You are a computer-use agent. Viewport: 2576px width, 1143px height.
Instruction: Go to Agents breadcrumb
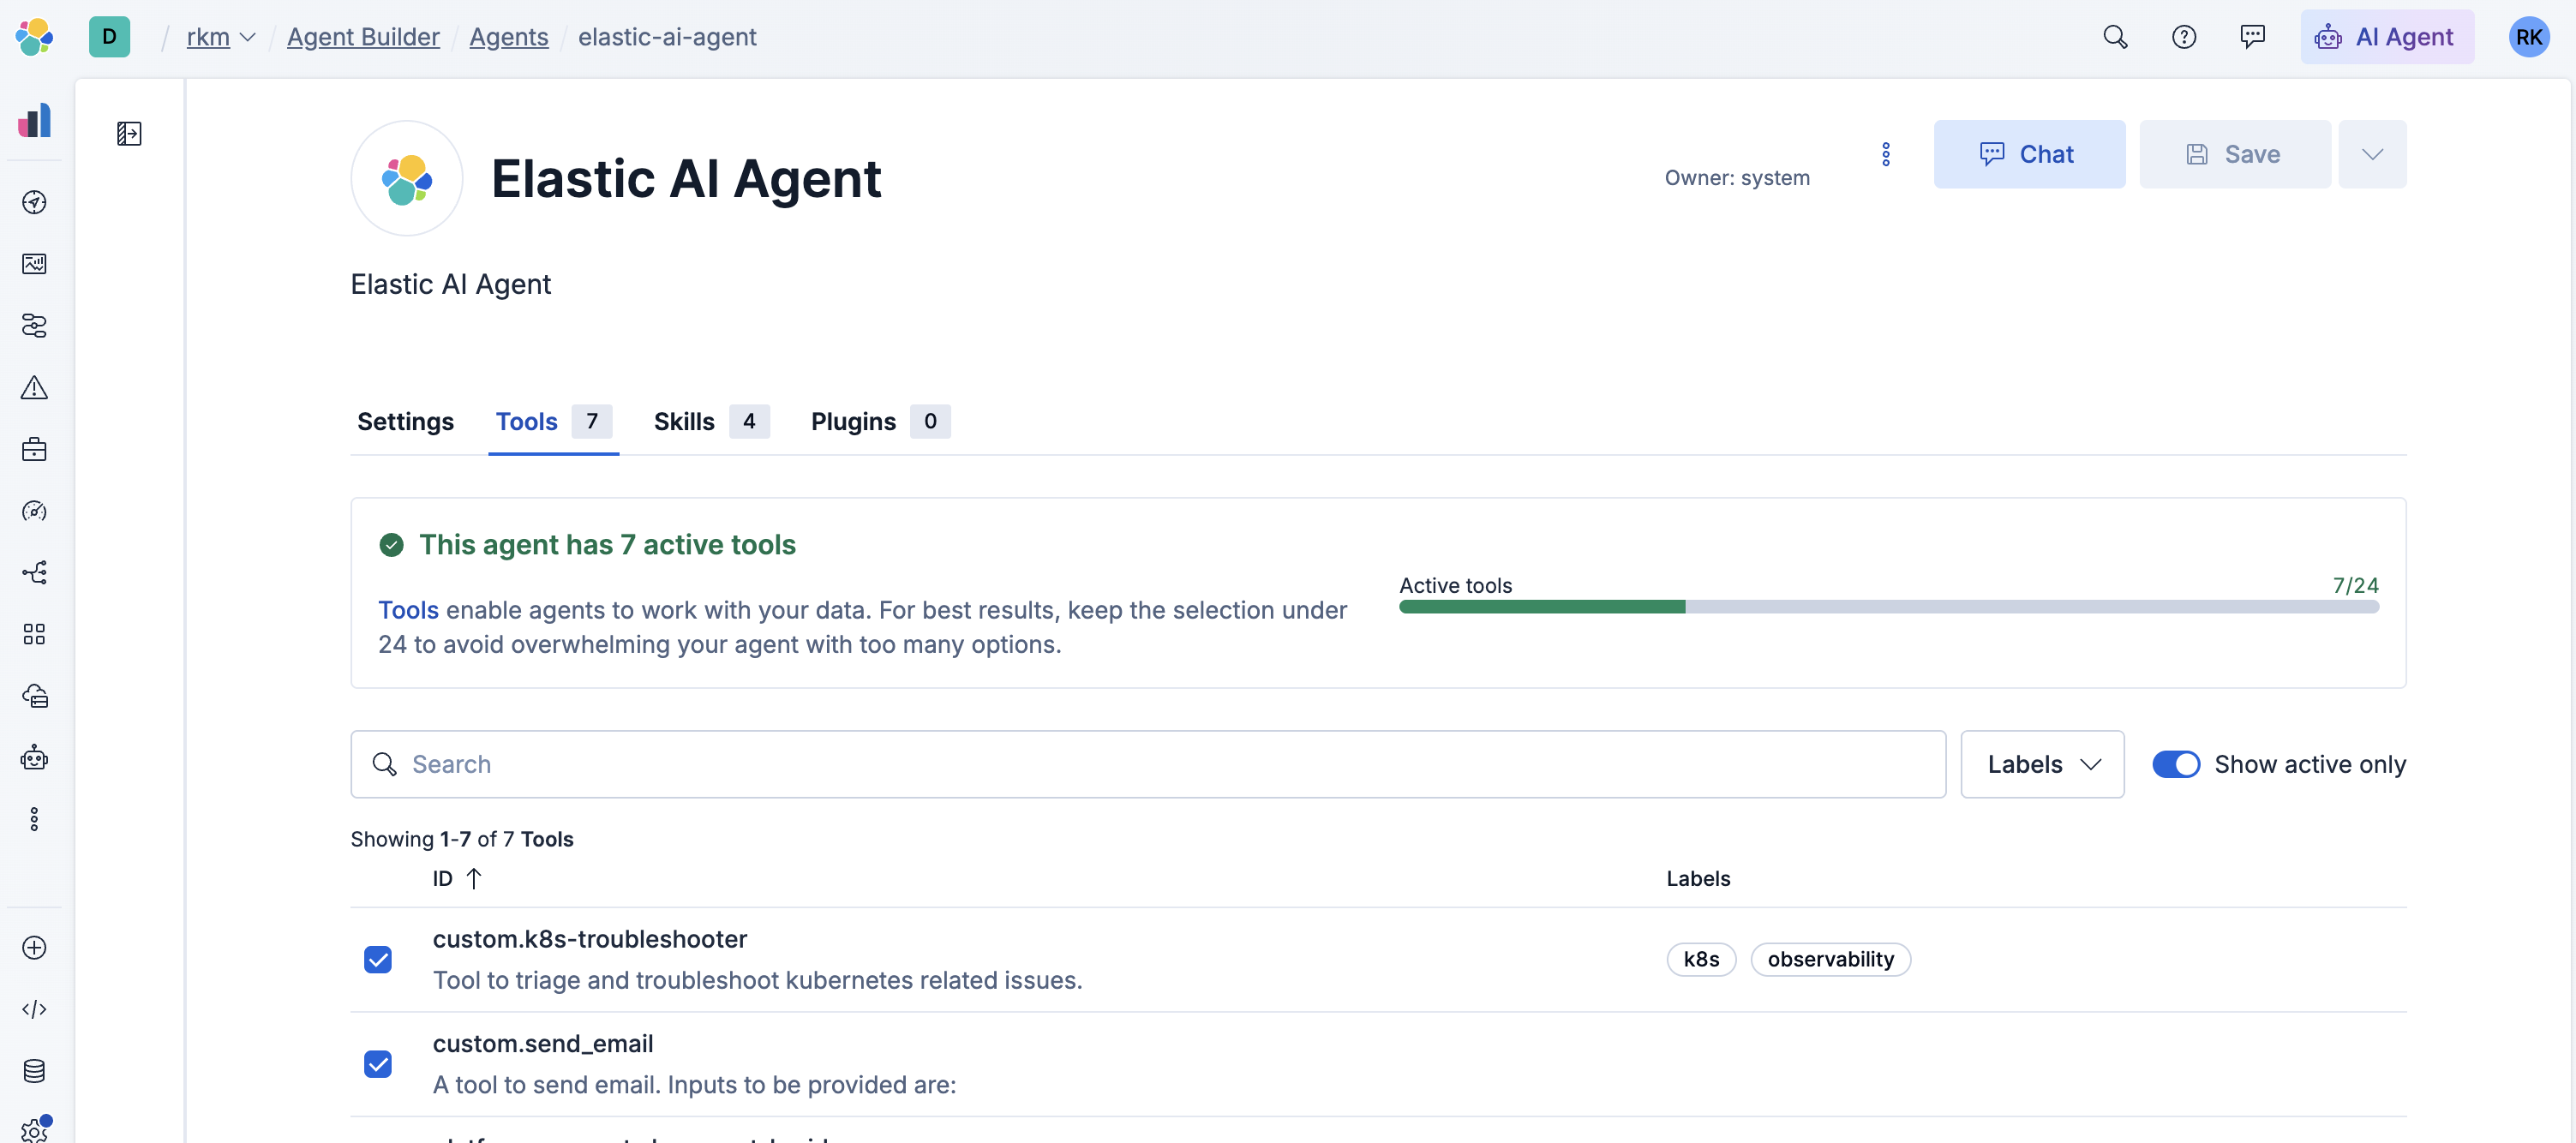[508, 37]
